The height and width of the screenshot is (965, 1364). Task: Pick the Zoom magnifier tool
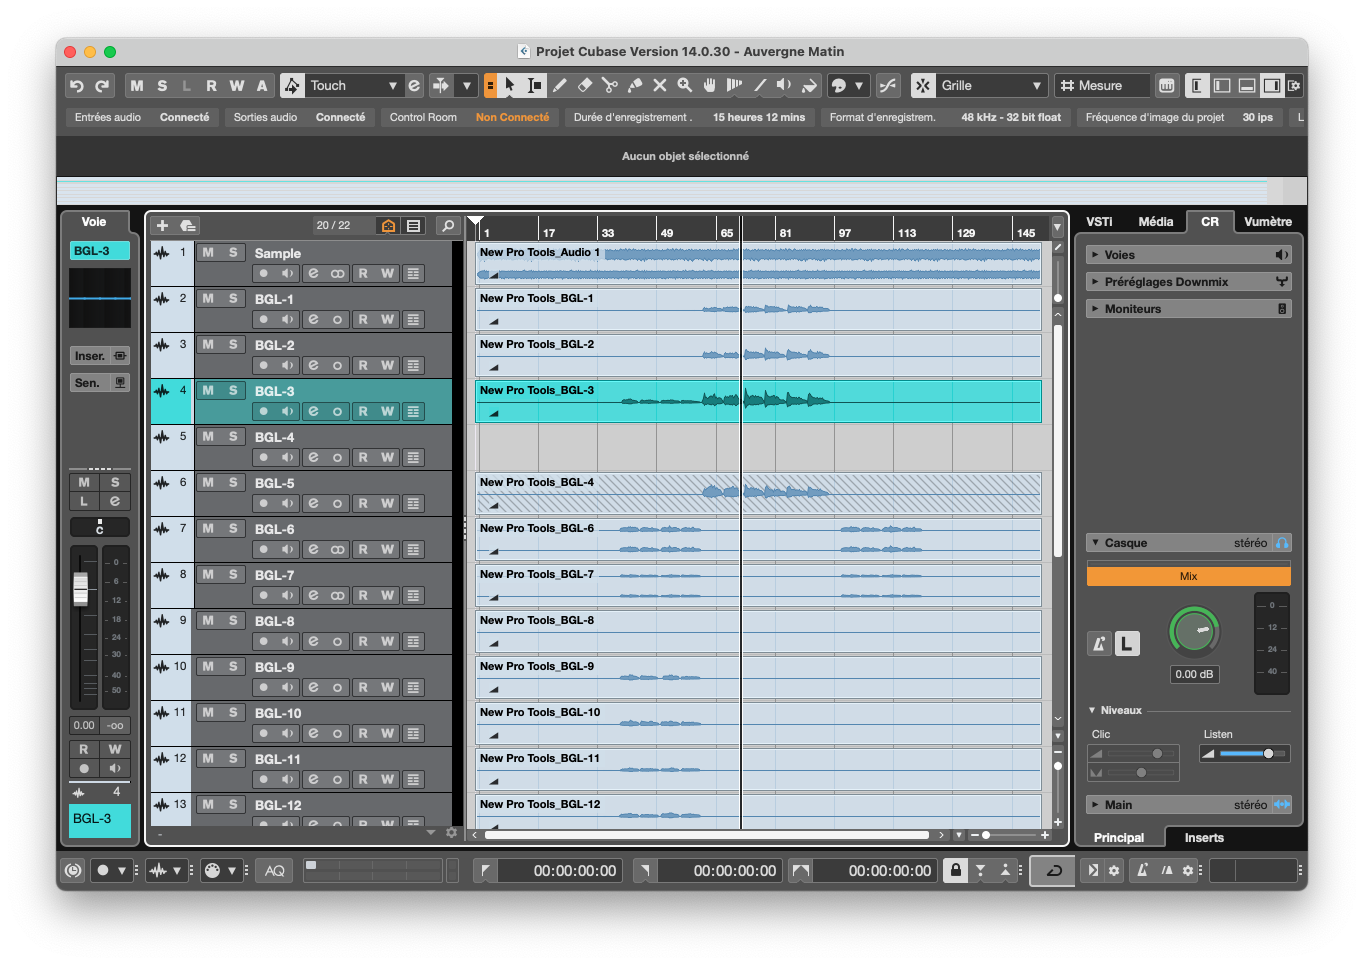coord(684,85)
